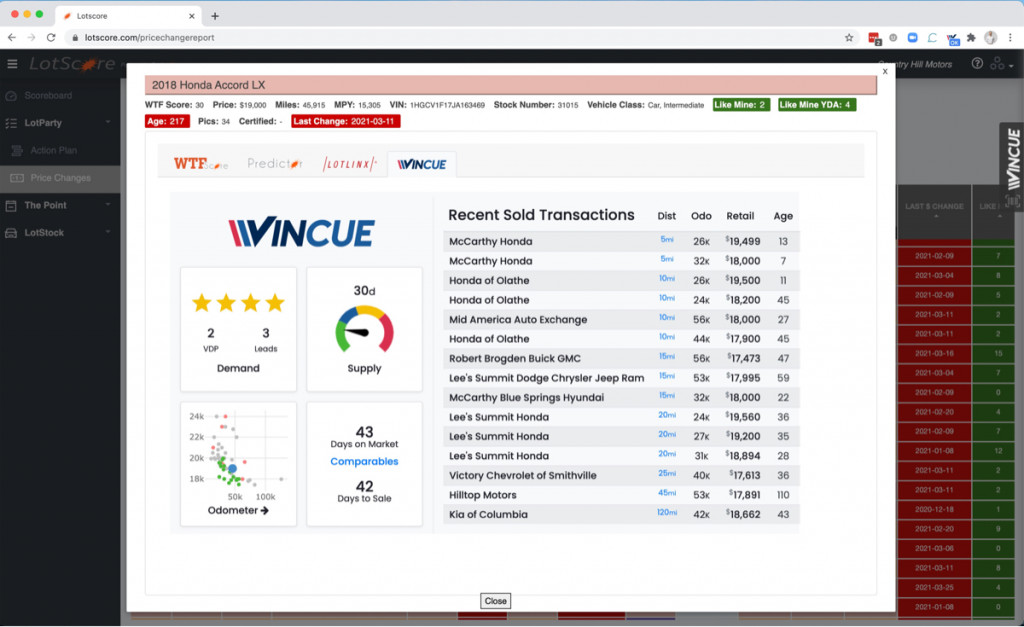Click Victory Chevrolet of Smithville row
This screenshot has width=1024, height=627.
pos(621,475)
